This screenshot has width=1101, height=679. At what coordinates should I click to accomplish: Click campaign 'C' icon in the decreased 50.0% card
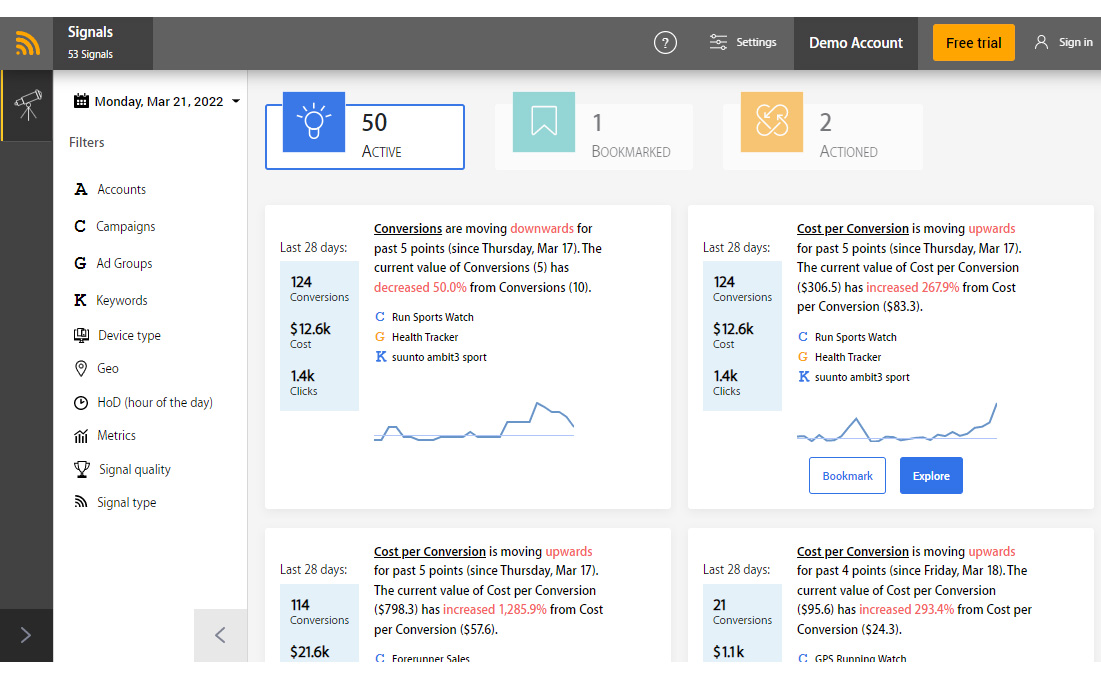380,317
